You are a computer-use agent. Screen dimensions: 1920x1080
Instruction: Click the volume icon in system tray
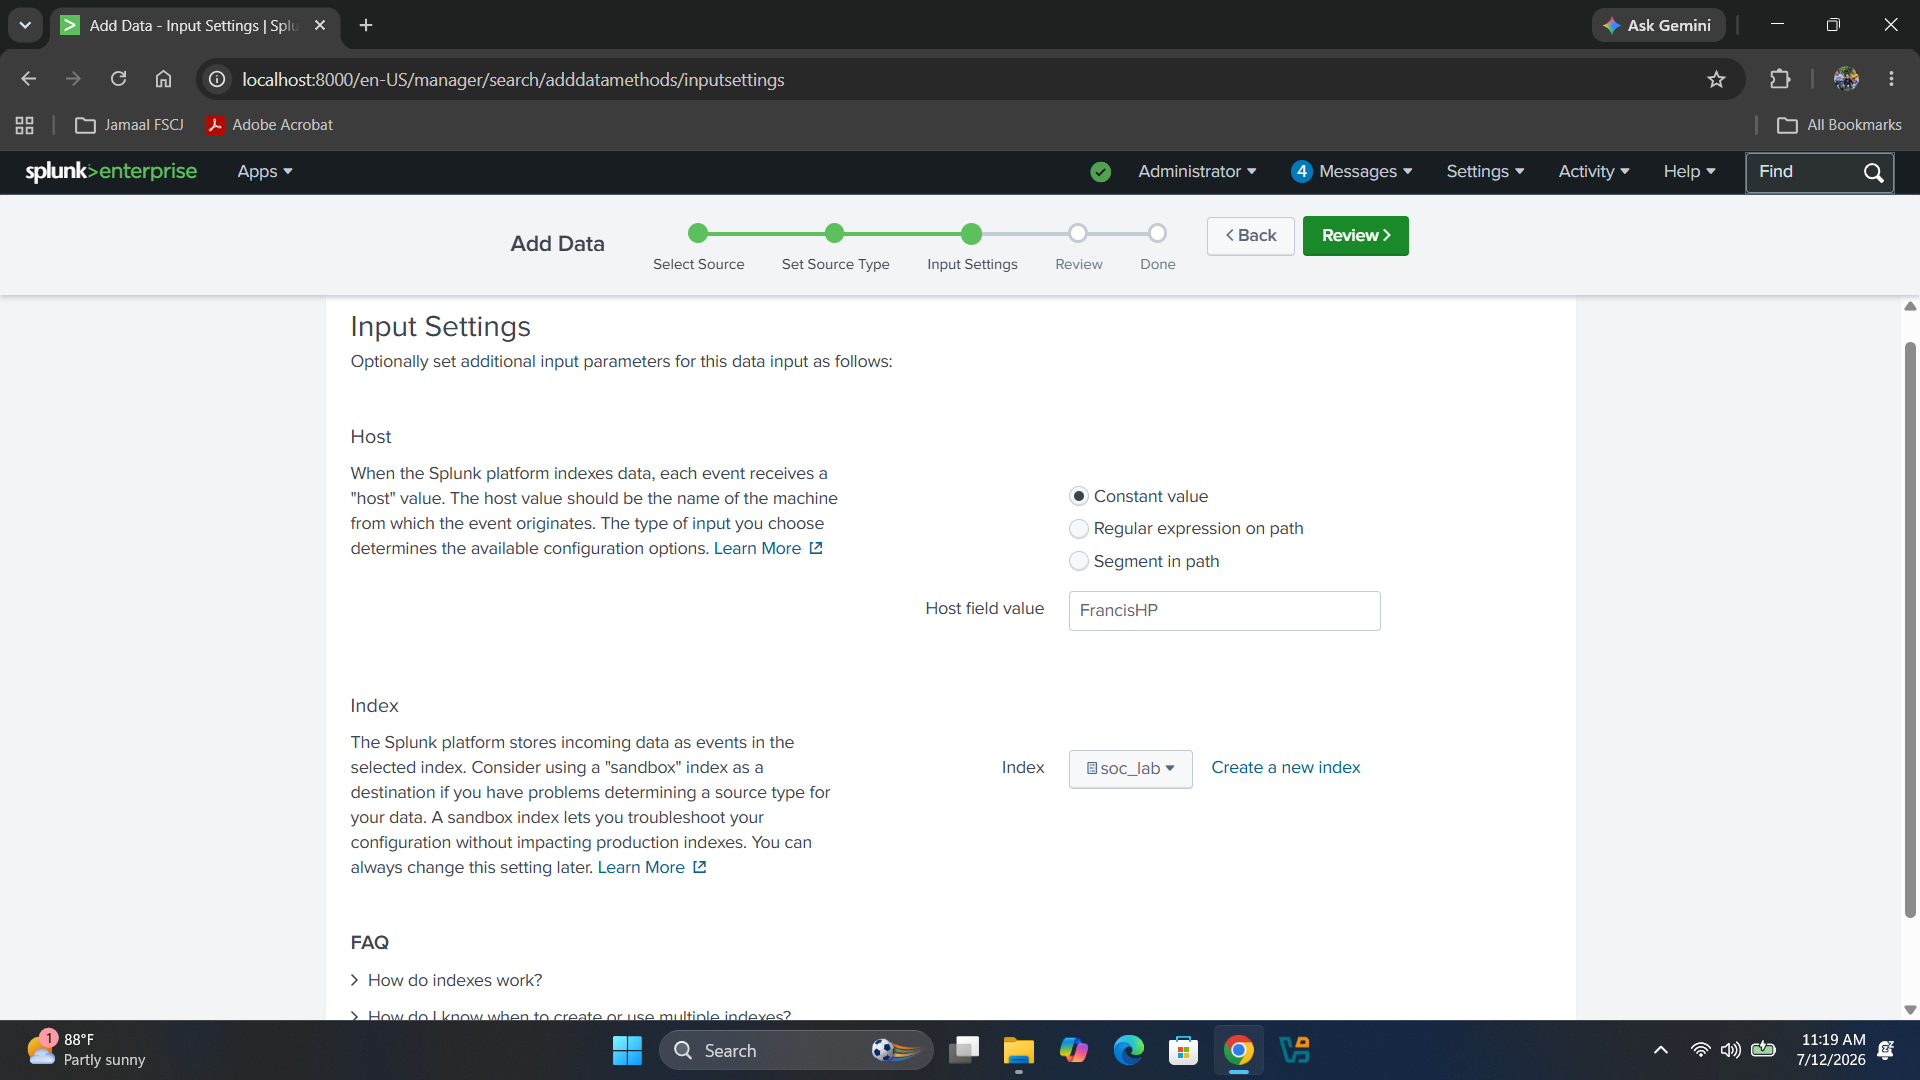pos(1730,1050)
